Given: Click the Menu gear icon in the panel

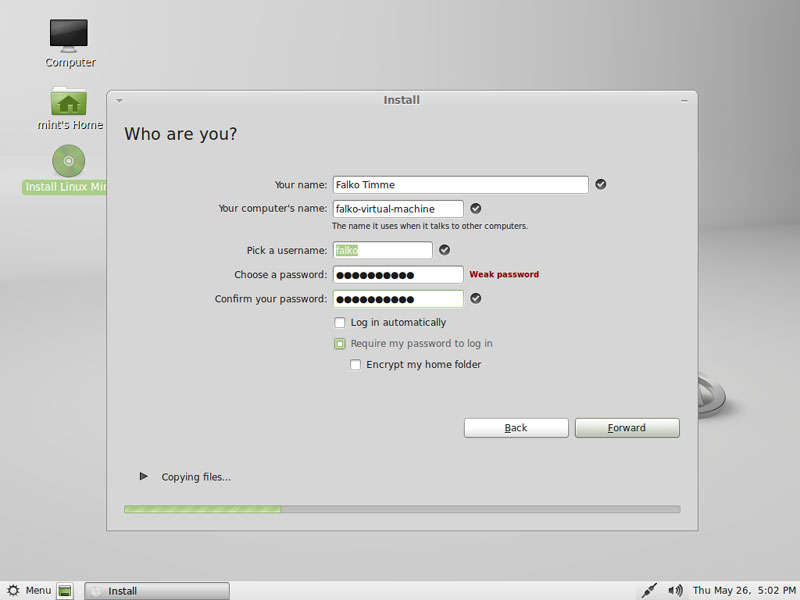Looking at the screenshot, I should [x=13, y=590].
